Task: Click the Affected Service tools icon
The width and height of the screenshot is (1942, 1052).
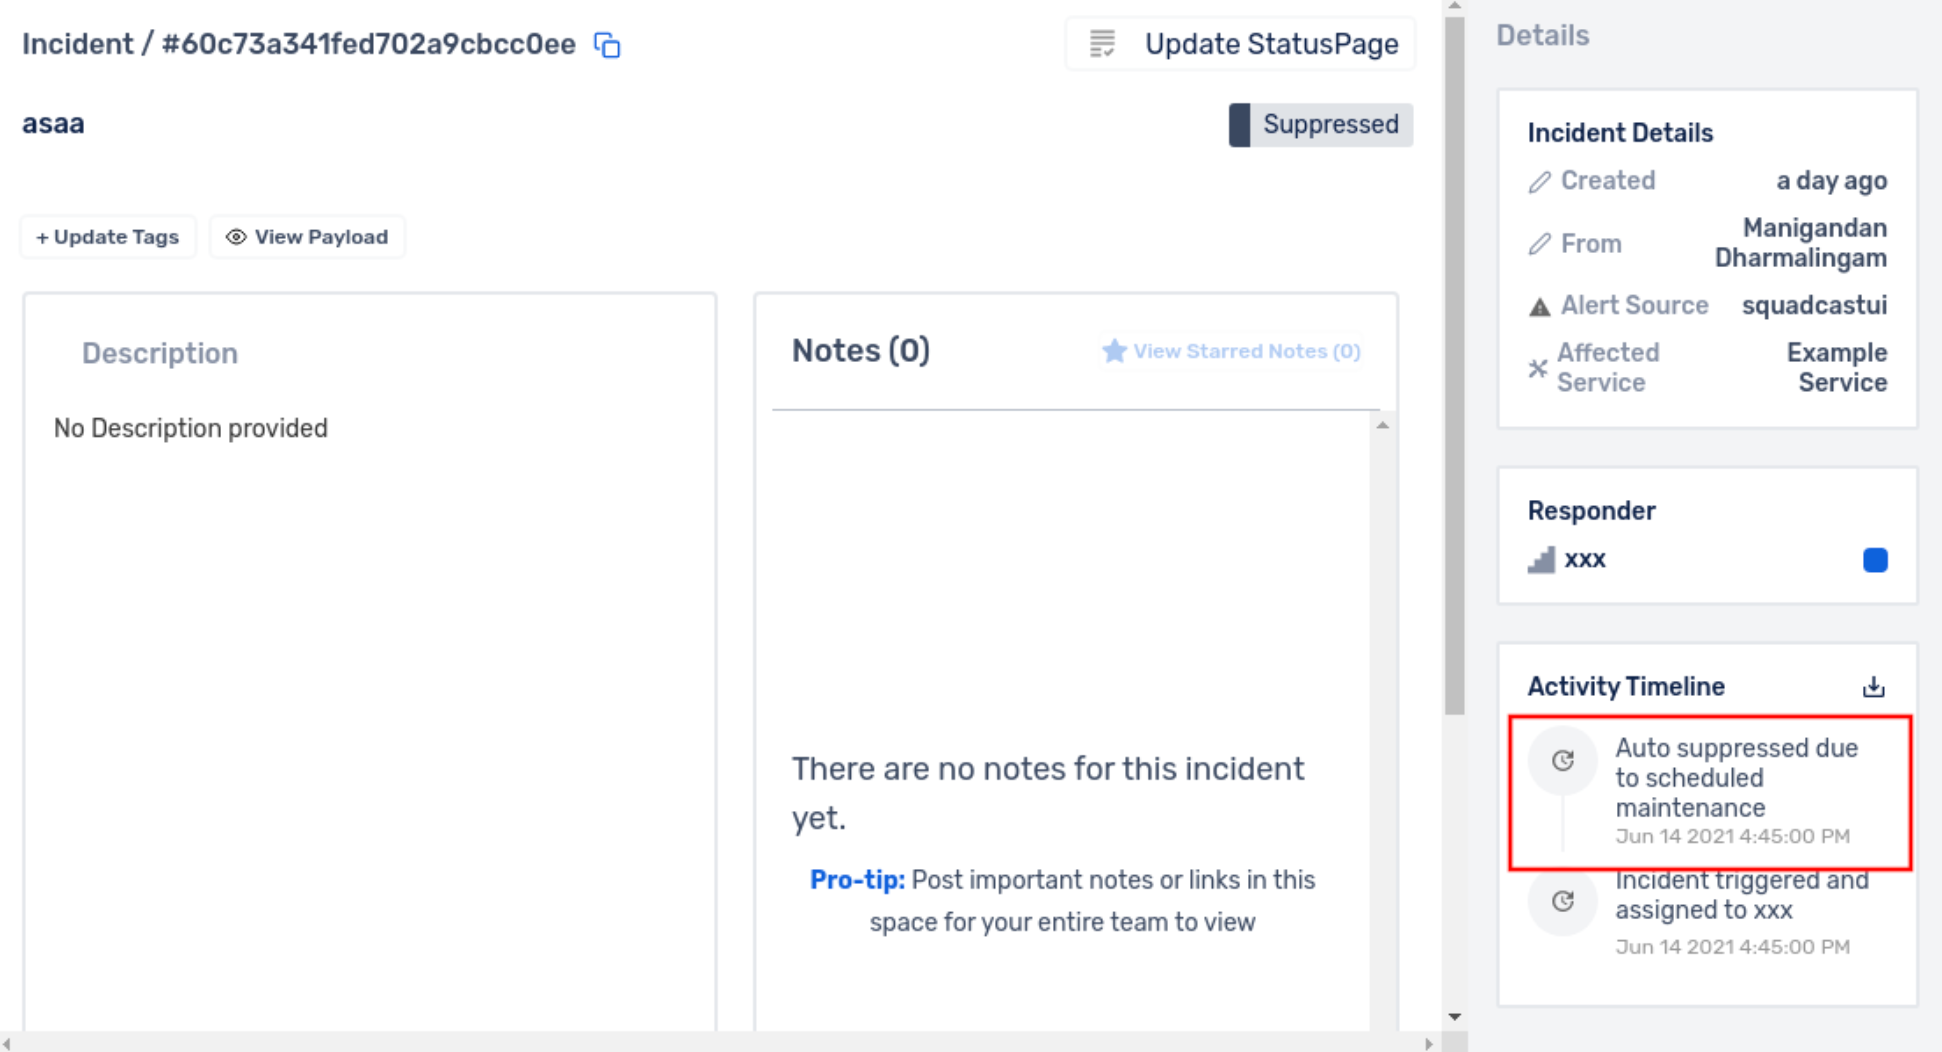Action: tap(1538, 368)
